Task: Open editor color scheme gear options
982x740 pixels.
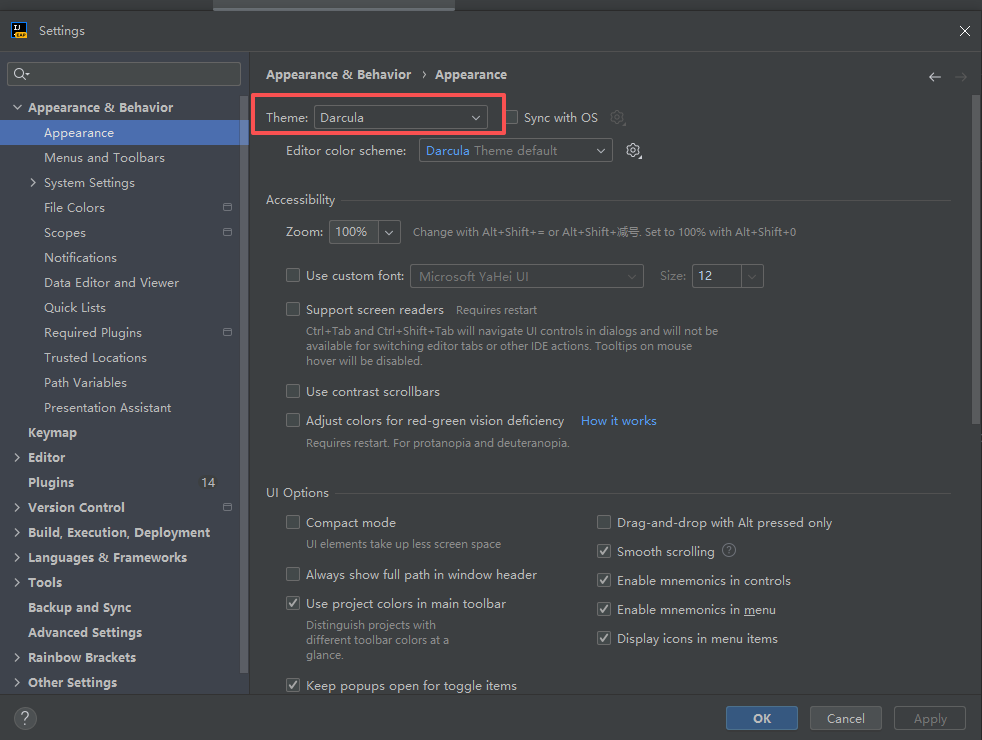Action: 633,150
